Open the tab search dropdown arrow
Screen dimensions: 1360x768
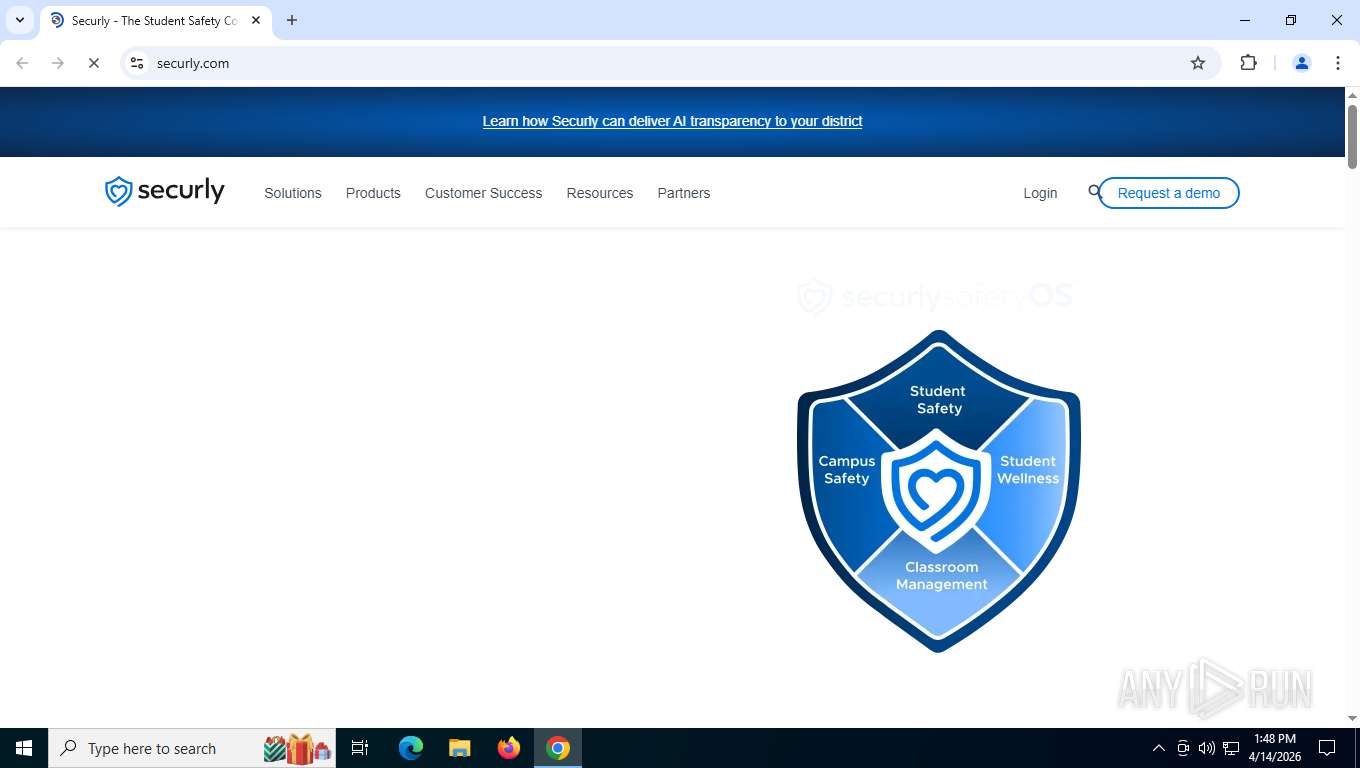(20, 20)
